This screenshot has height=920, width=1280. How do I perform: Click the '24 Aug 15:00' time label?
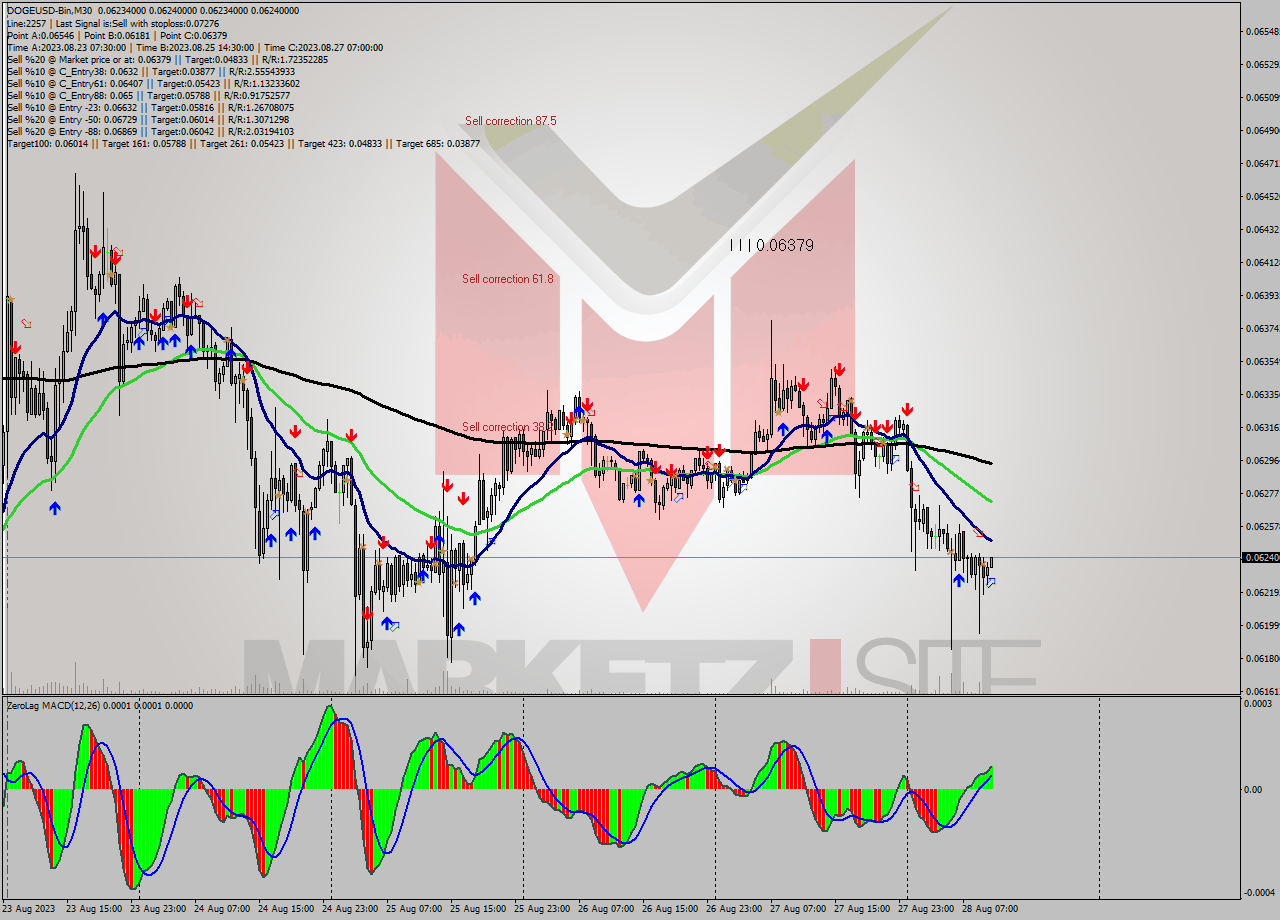tap(286, 909)
